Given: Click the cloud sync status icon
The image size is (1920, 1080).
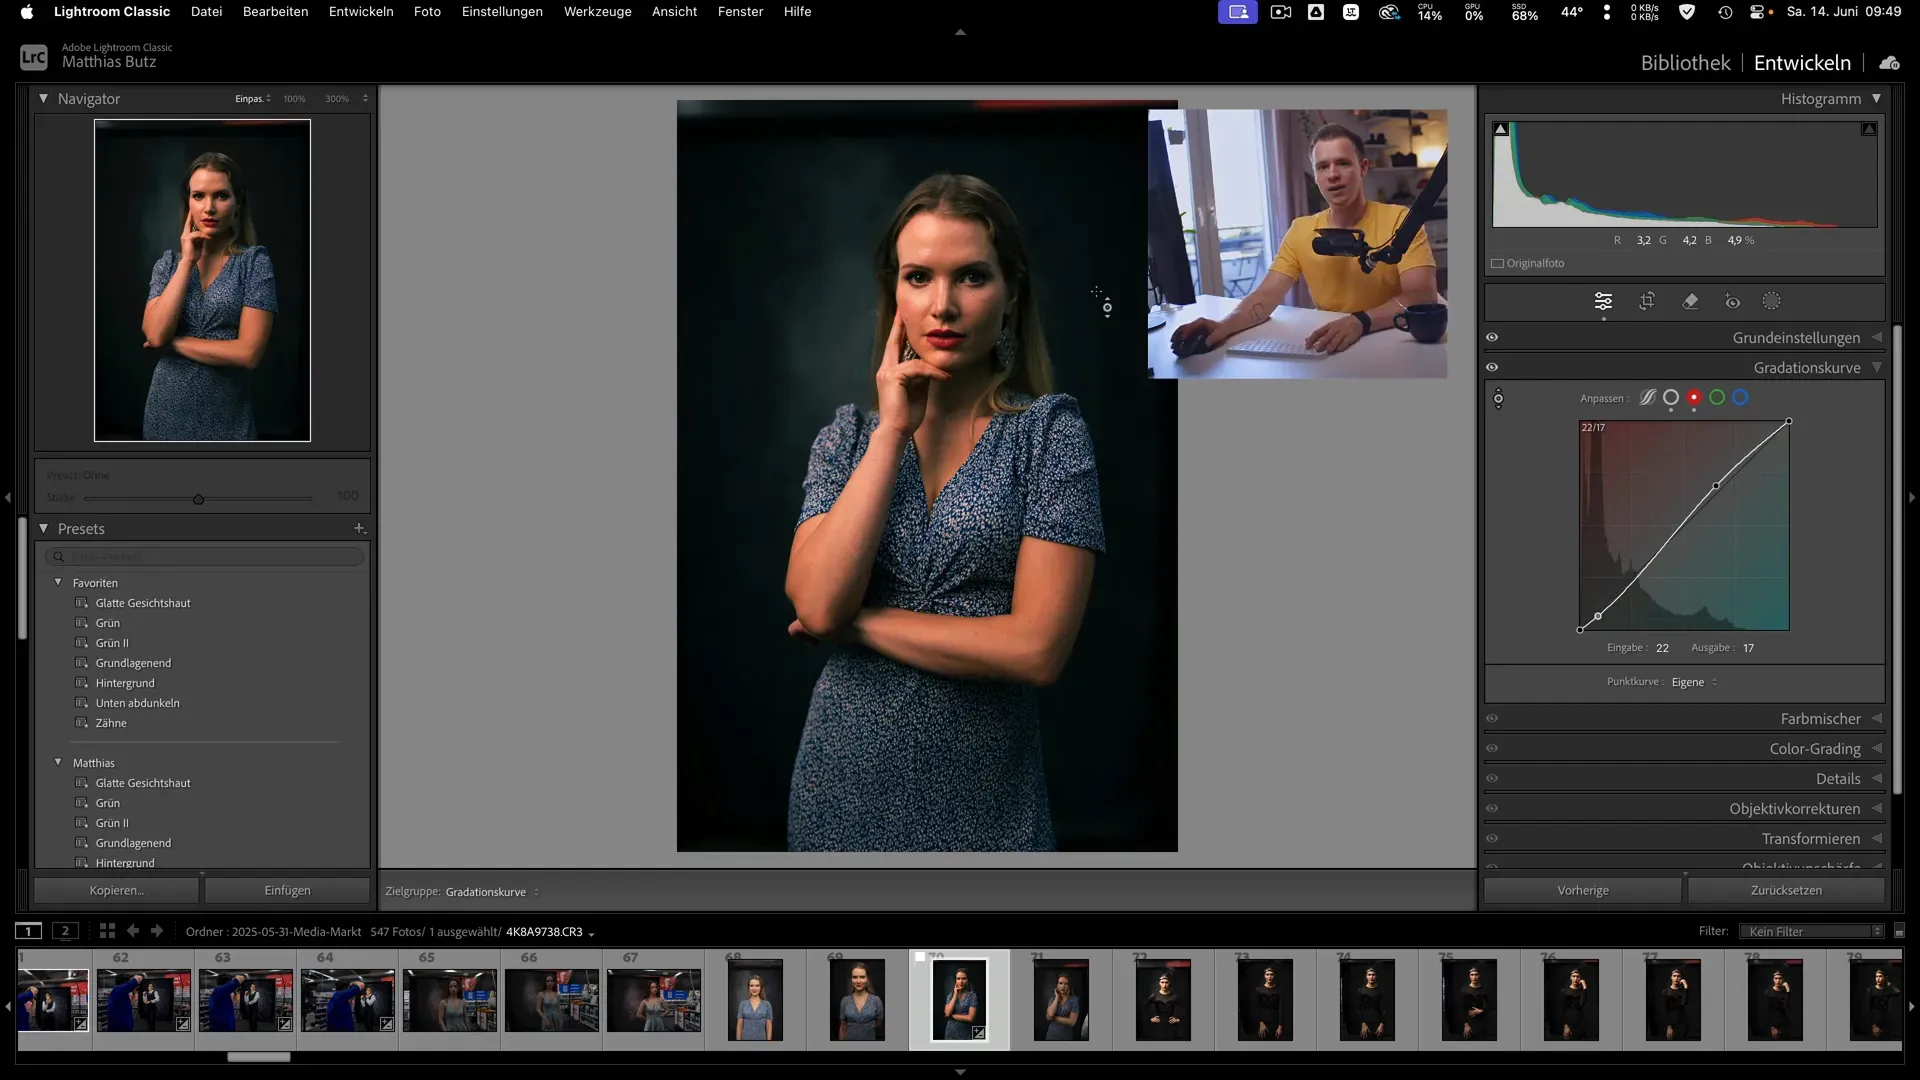Looking at the screenshot, I should (x=1889, y=63).
